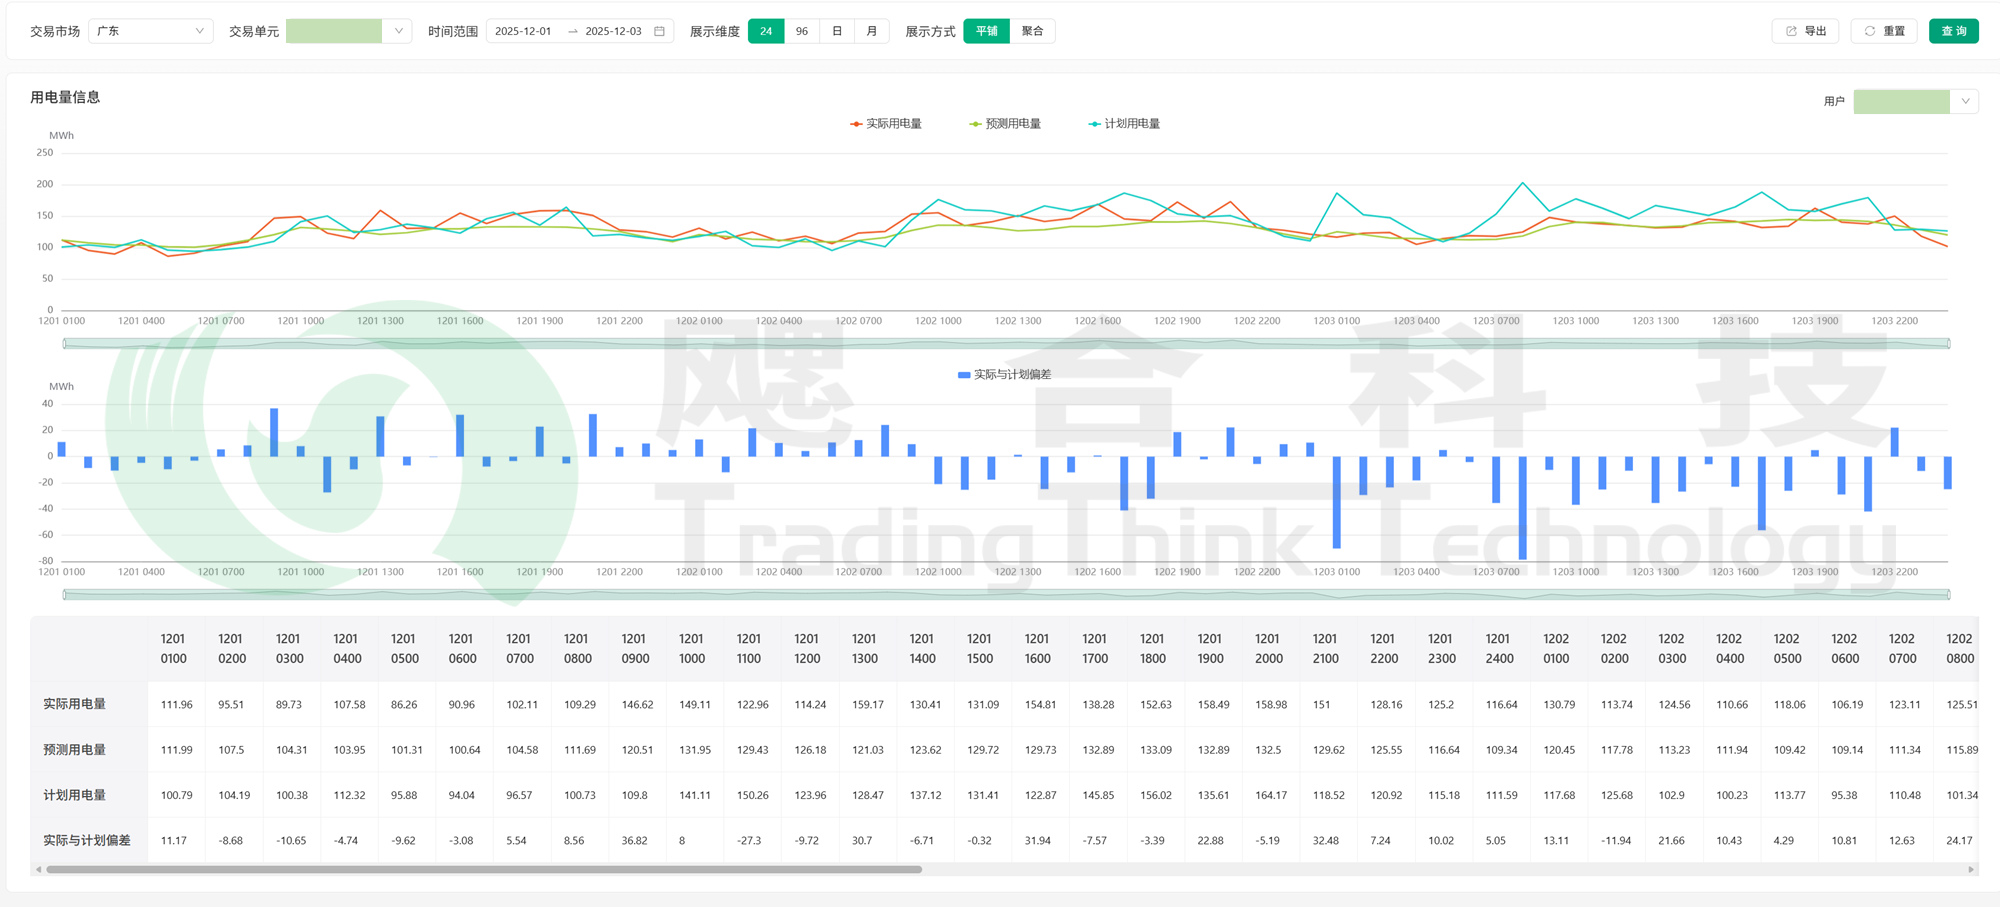Viewport: 2000px width, 907px height.
Task: Click the calendar icon in date range
Action: [659, 31]
